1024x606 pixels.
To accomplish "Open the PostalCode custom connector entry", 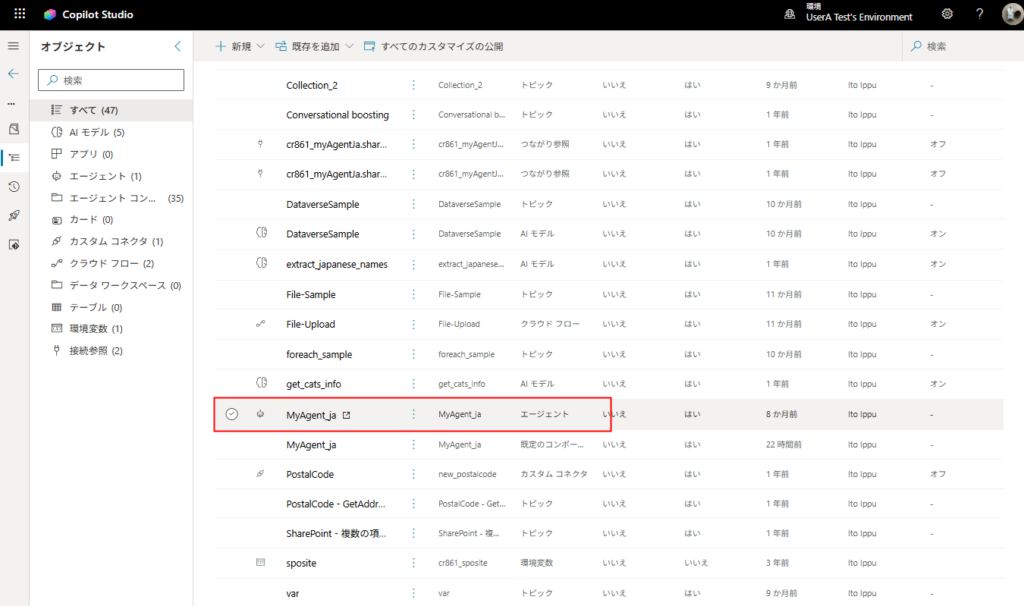I will tap(310, 474).
